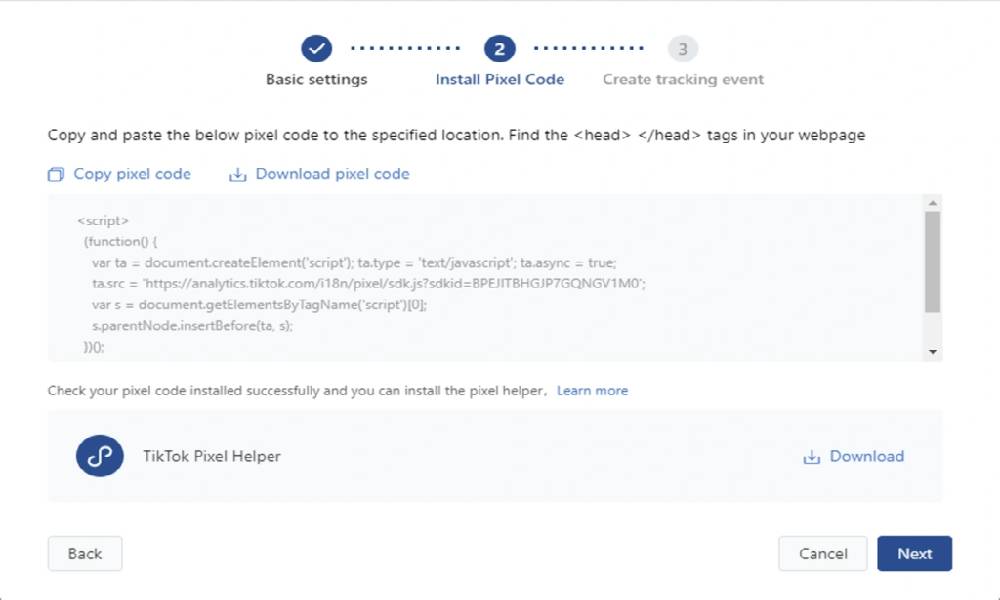Click the step 3 circle icon
The height and width of the screenshot is (600, 1000).
coord(683,48)
